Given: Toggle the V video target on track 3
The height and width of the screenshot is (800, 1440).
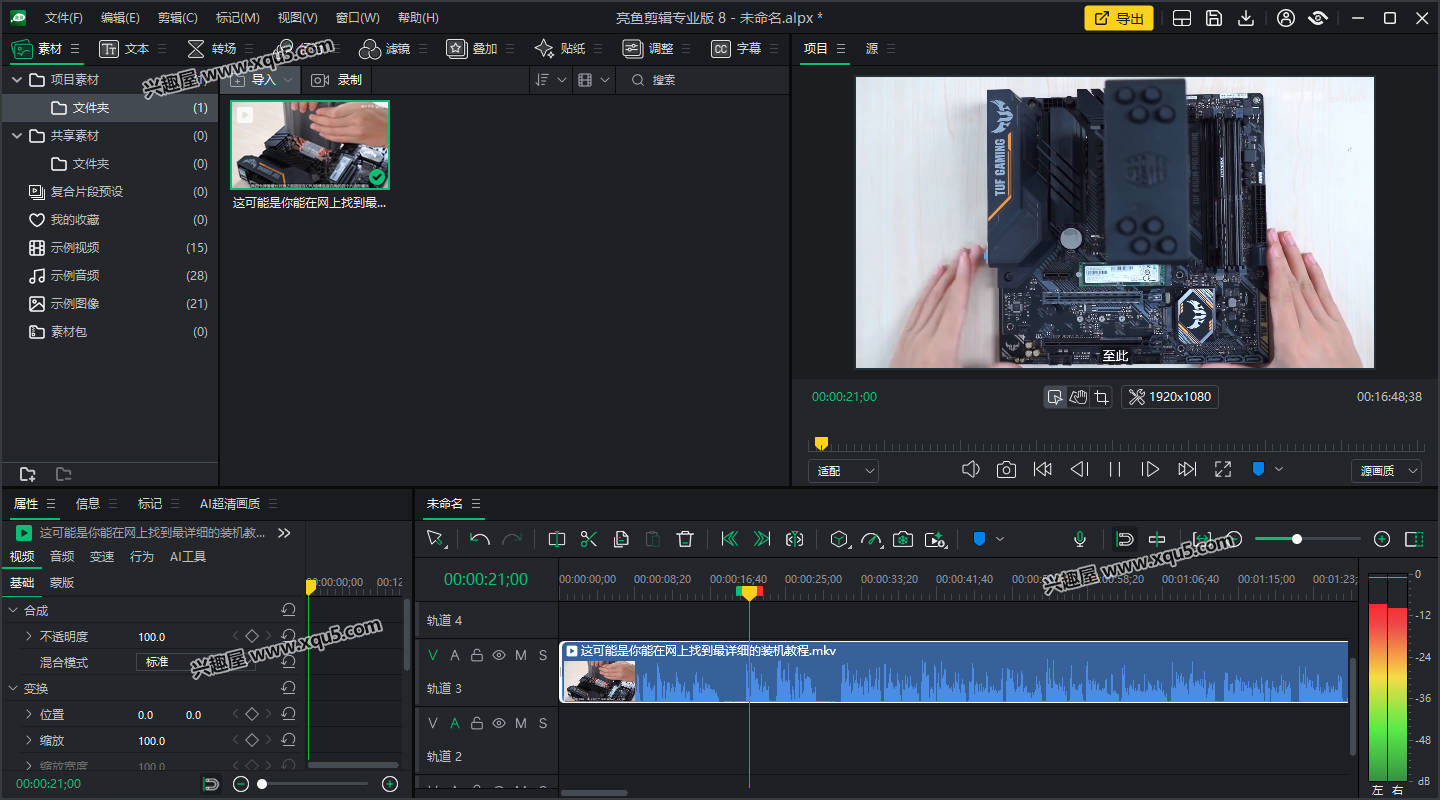Looking at the screenshot, I should pos(433,655).
